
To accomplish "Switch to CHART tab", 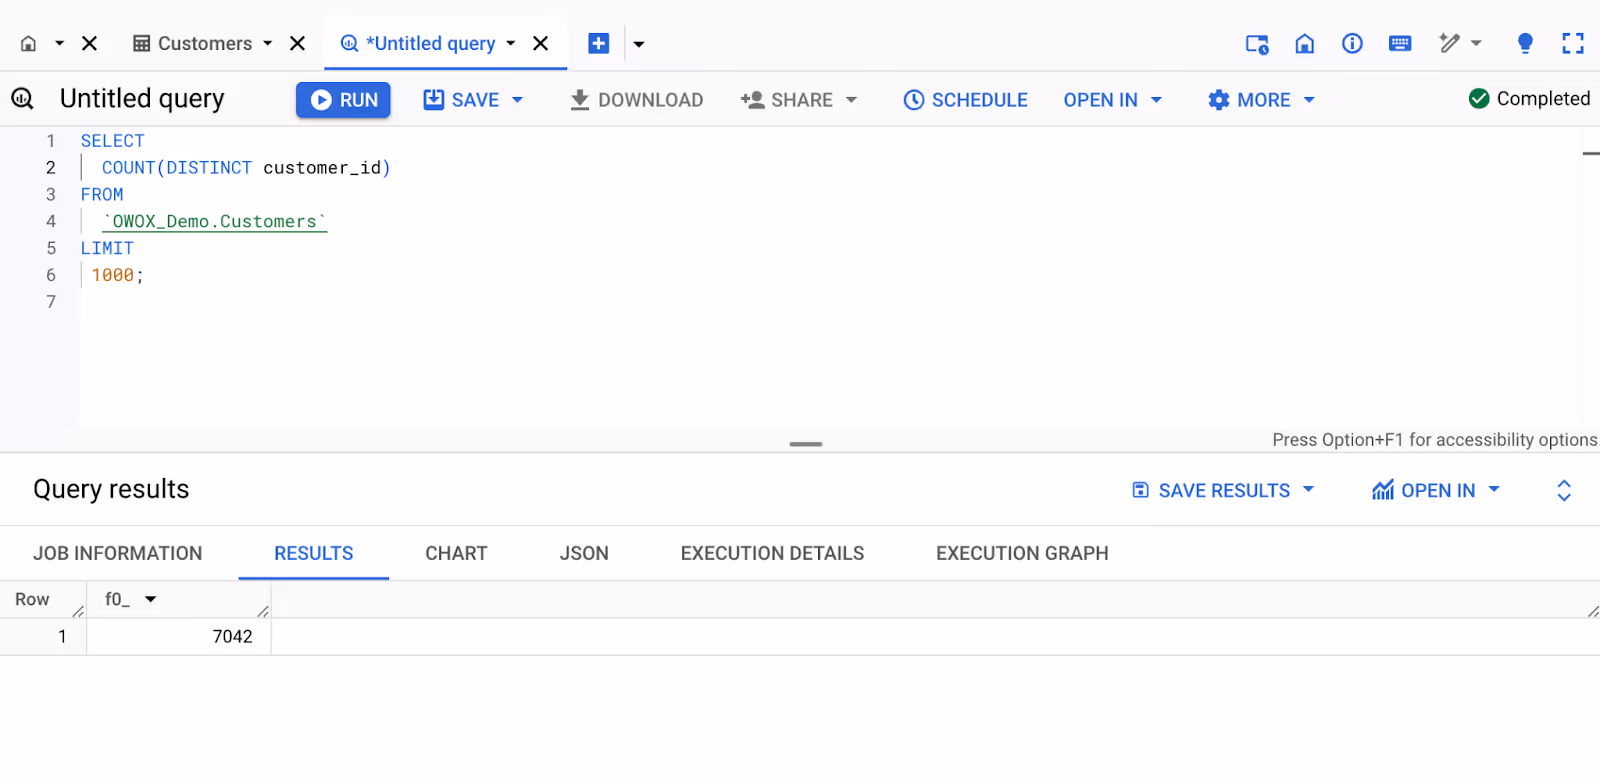I will click(x=456, y=553).
